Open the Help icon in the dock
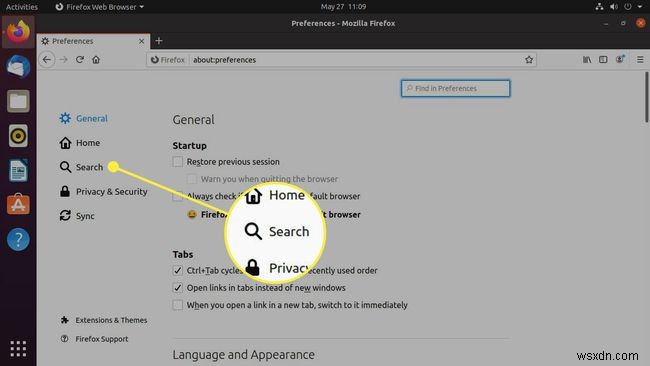 click(x=18, y=239)
